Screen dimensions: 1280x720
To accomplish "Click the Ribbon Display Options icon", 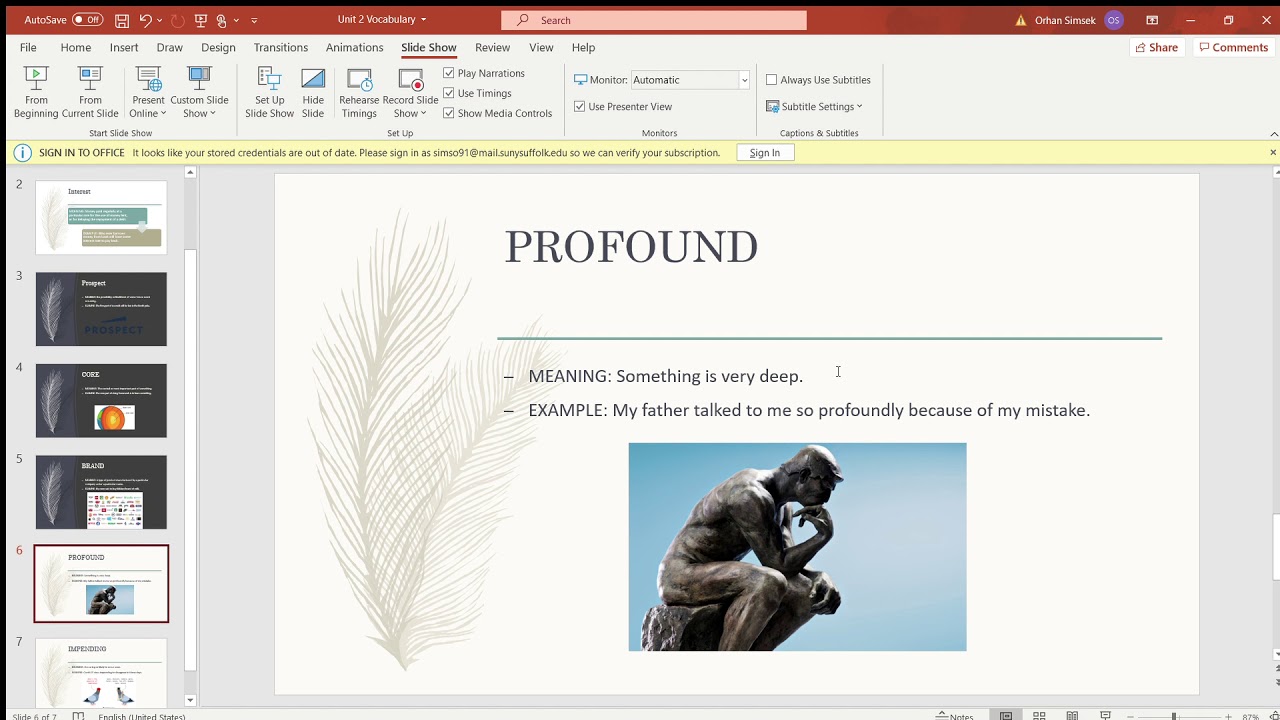I will pyautogui.click(x=1152, y=20).
